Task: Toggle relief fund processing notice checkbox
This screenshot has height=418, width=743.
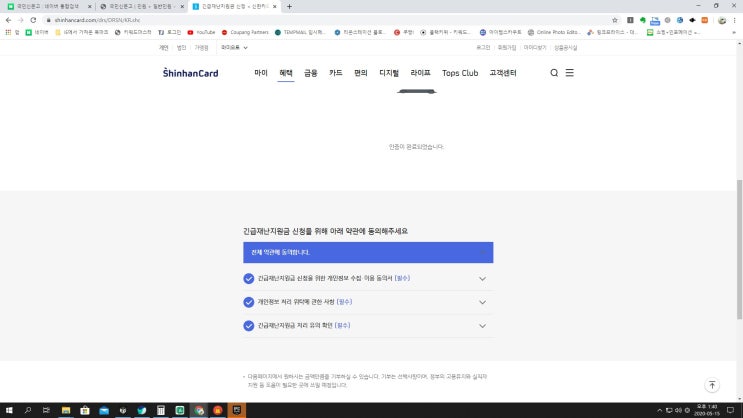Action: pos(249,326)
